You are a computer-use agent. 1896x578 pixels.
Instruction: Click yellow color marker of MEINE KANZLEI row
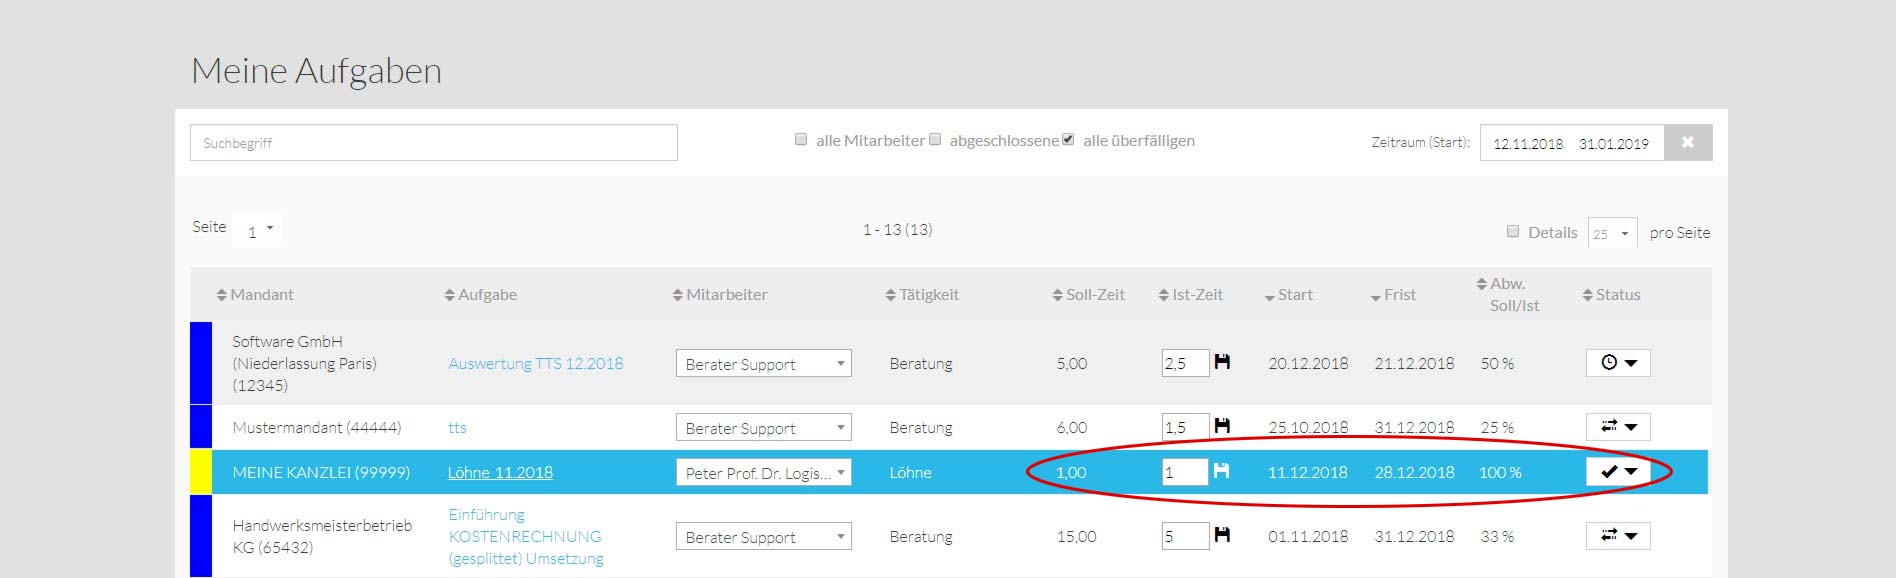201,471
